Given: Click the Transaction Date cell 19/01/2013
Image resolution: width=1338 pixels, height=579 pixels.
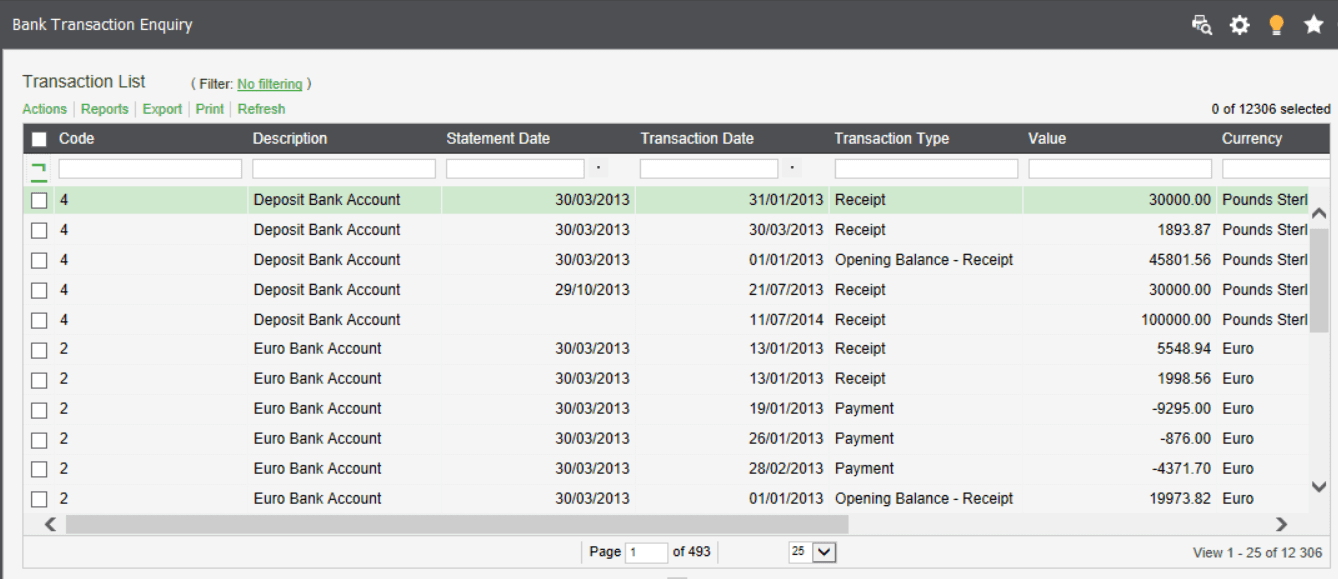Looking at the screenshot, I should [x=786, y=409].
